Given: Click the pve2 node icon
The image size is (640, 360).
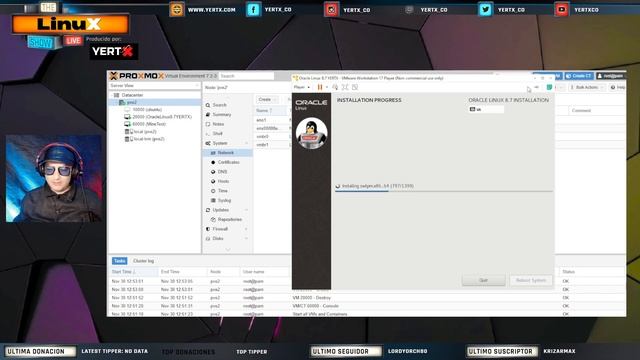Looking at the screenshot, I should 122,102.
